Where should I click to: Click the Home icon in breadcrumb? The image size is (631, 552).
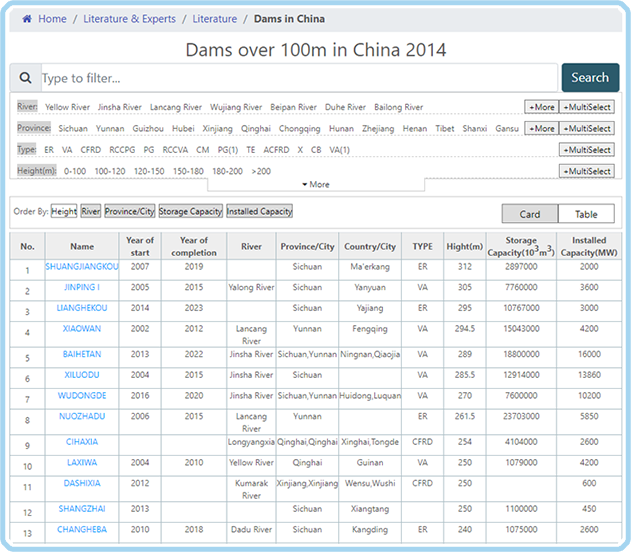click(x=27, y=19)
